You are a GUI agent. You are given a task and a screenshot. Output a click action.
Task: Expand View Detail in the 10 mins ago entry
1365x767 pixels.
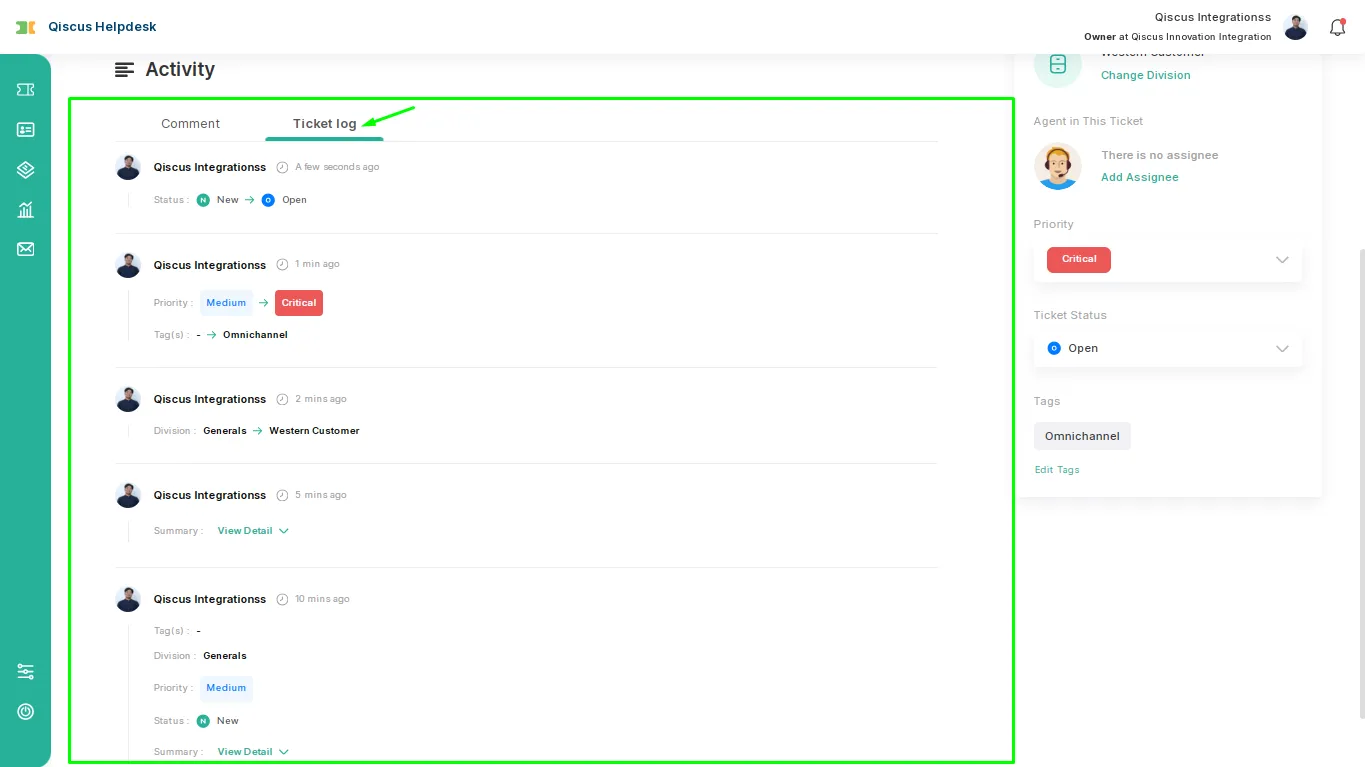click(x=253, y=752)
